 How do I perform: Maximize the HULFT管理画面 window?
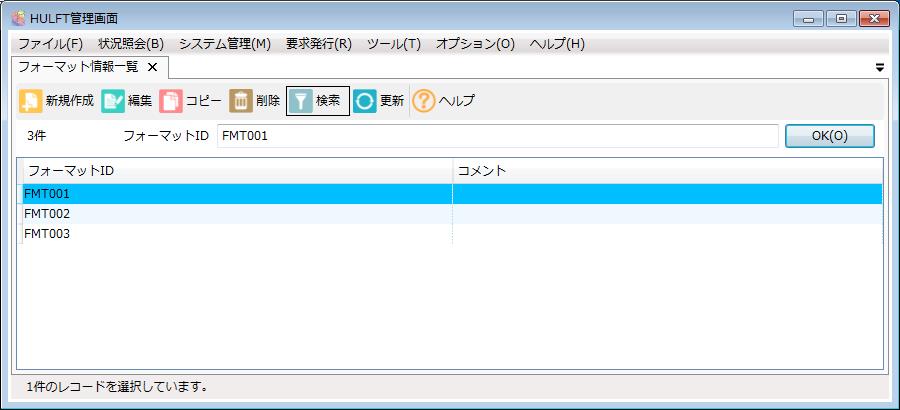[x=841, y=19]
